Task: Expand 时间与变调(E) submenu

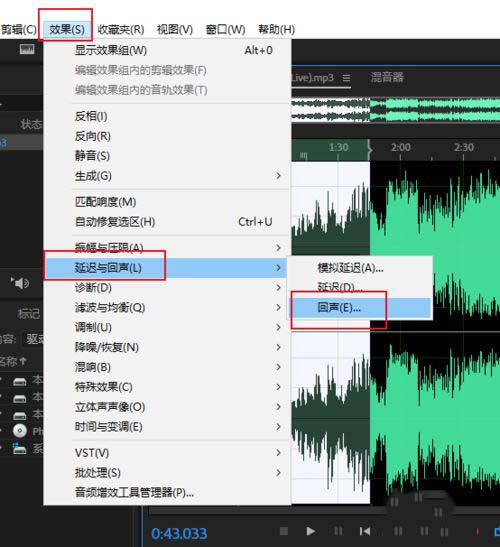Action: (167, 427)
